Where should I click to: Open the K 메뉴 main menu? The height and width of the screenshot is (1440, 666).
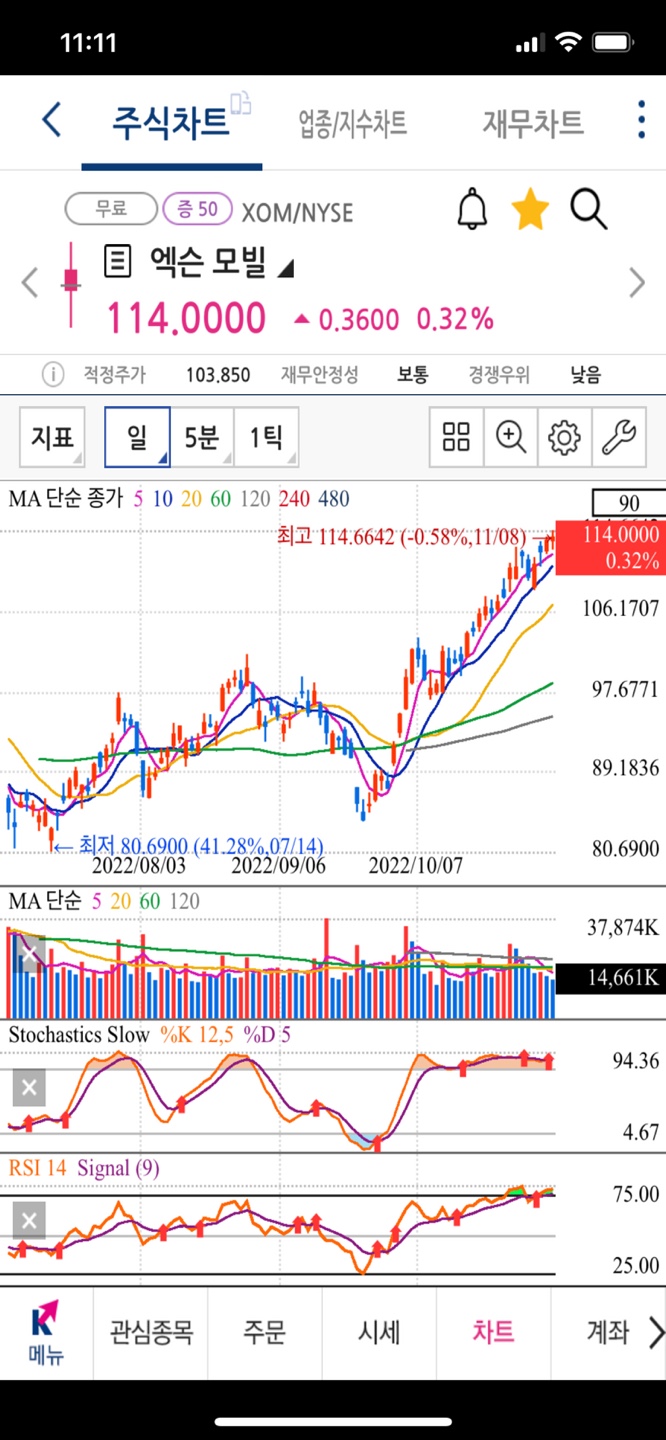pyautogui.click(x=45, y=1332)
